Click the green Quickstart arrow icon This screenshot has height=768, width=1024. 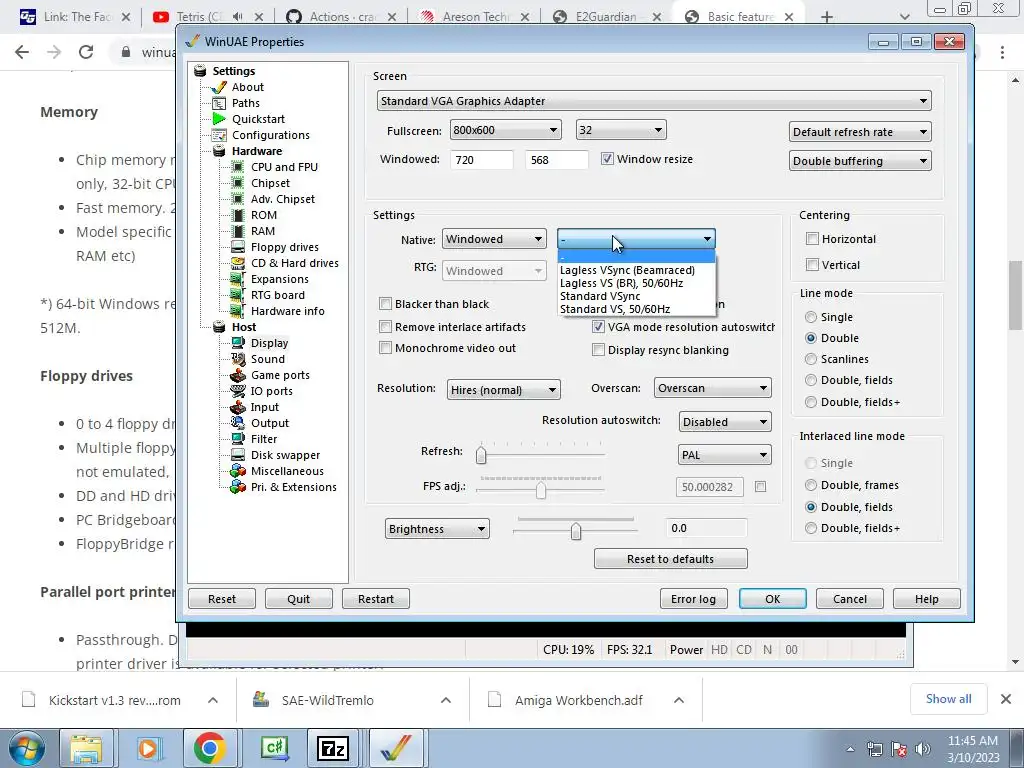coord(219,119)
